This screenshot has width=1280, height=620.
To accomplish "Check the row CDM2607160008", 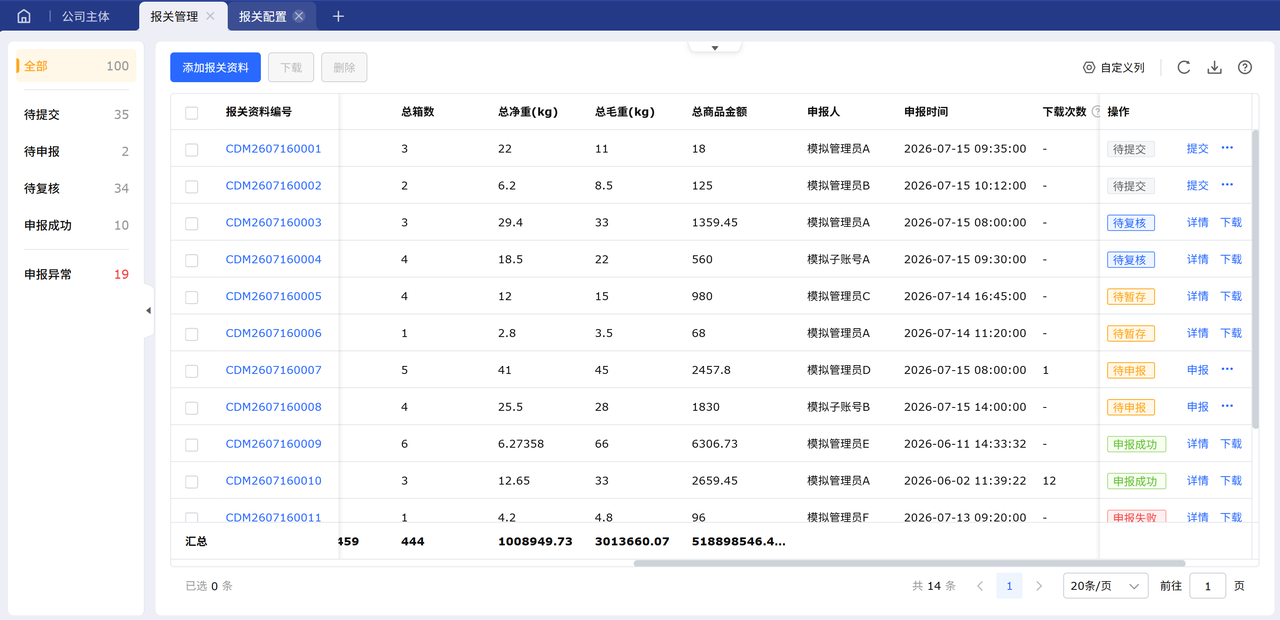I will point(192,408).
